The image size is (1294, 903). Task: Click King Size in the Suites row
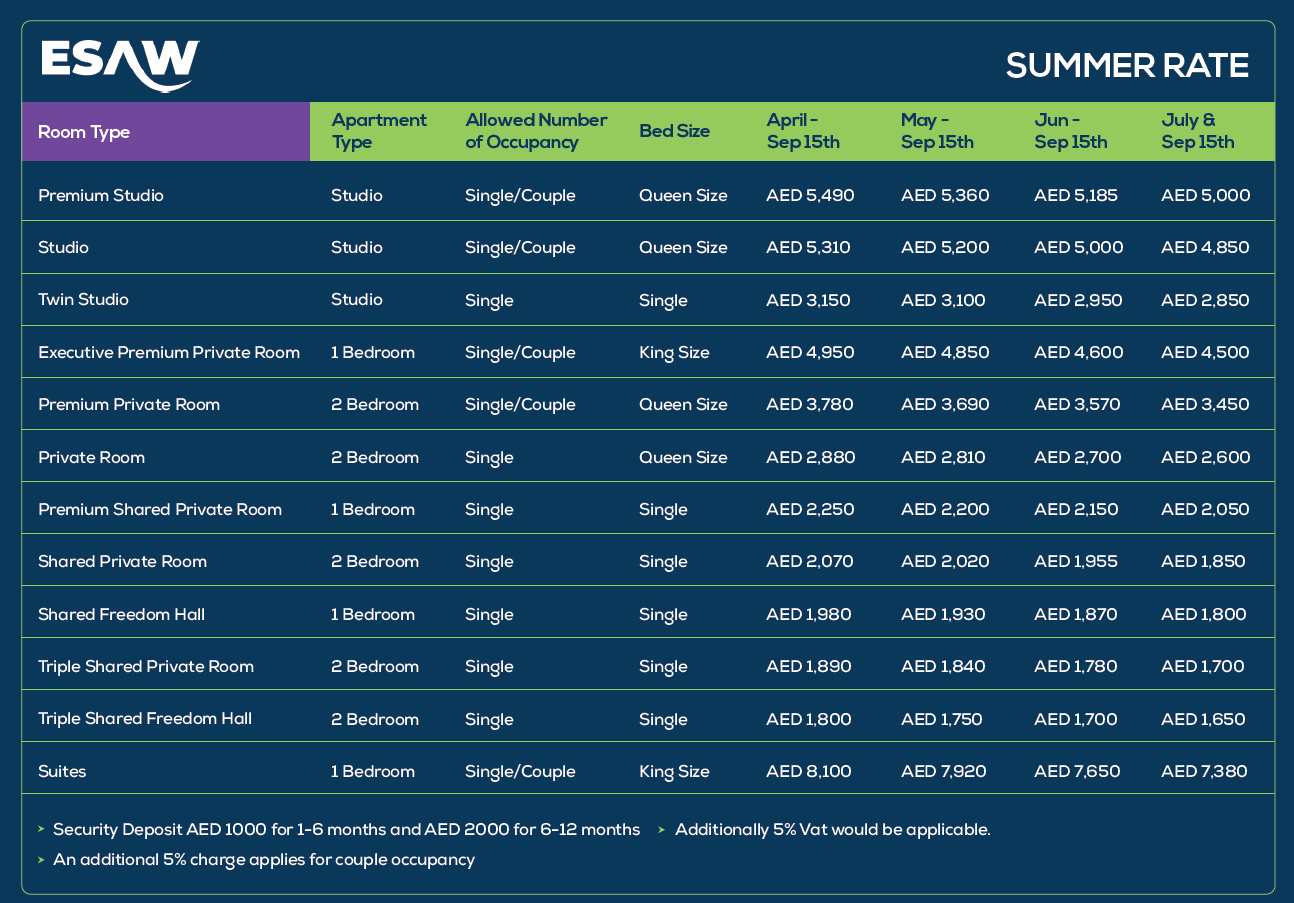(674, 771)
